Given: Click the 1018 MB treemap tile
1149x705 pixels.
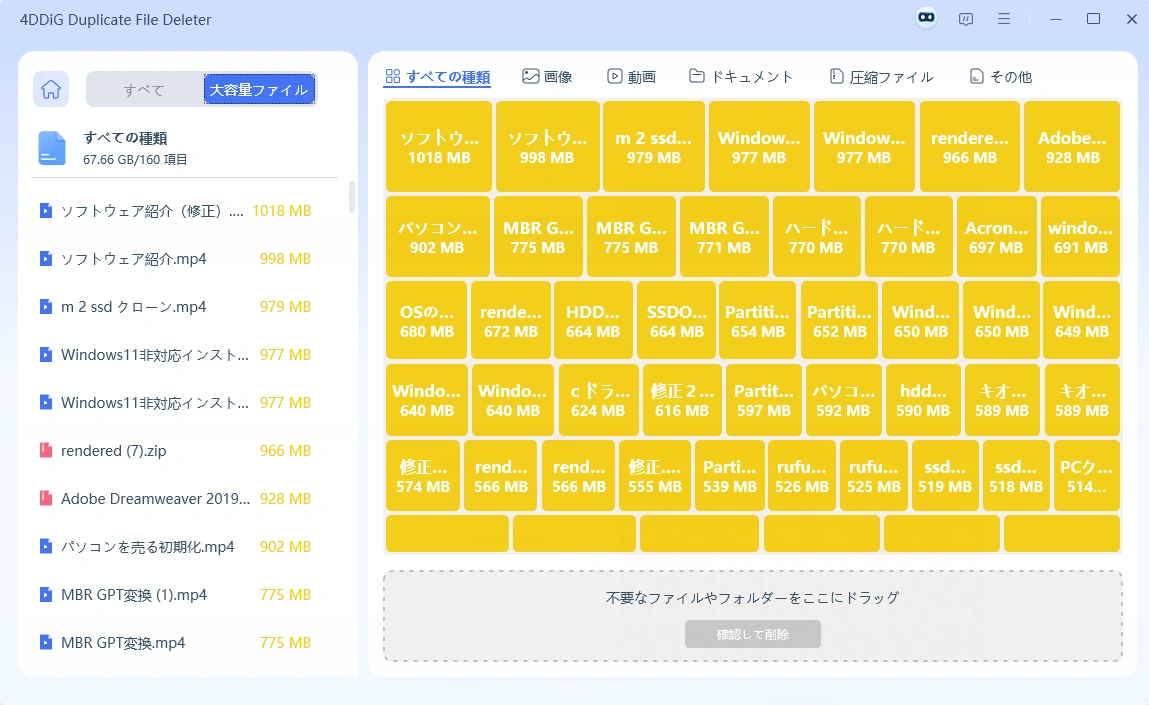Looking at the screenshot, I should [439, 147].
